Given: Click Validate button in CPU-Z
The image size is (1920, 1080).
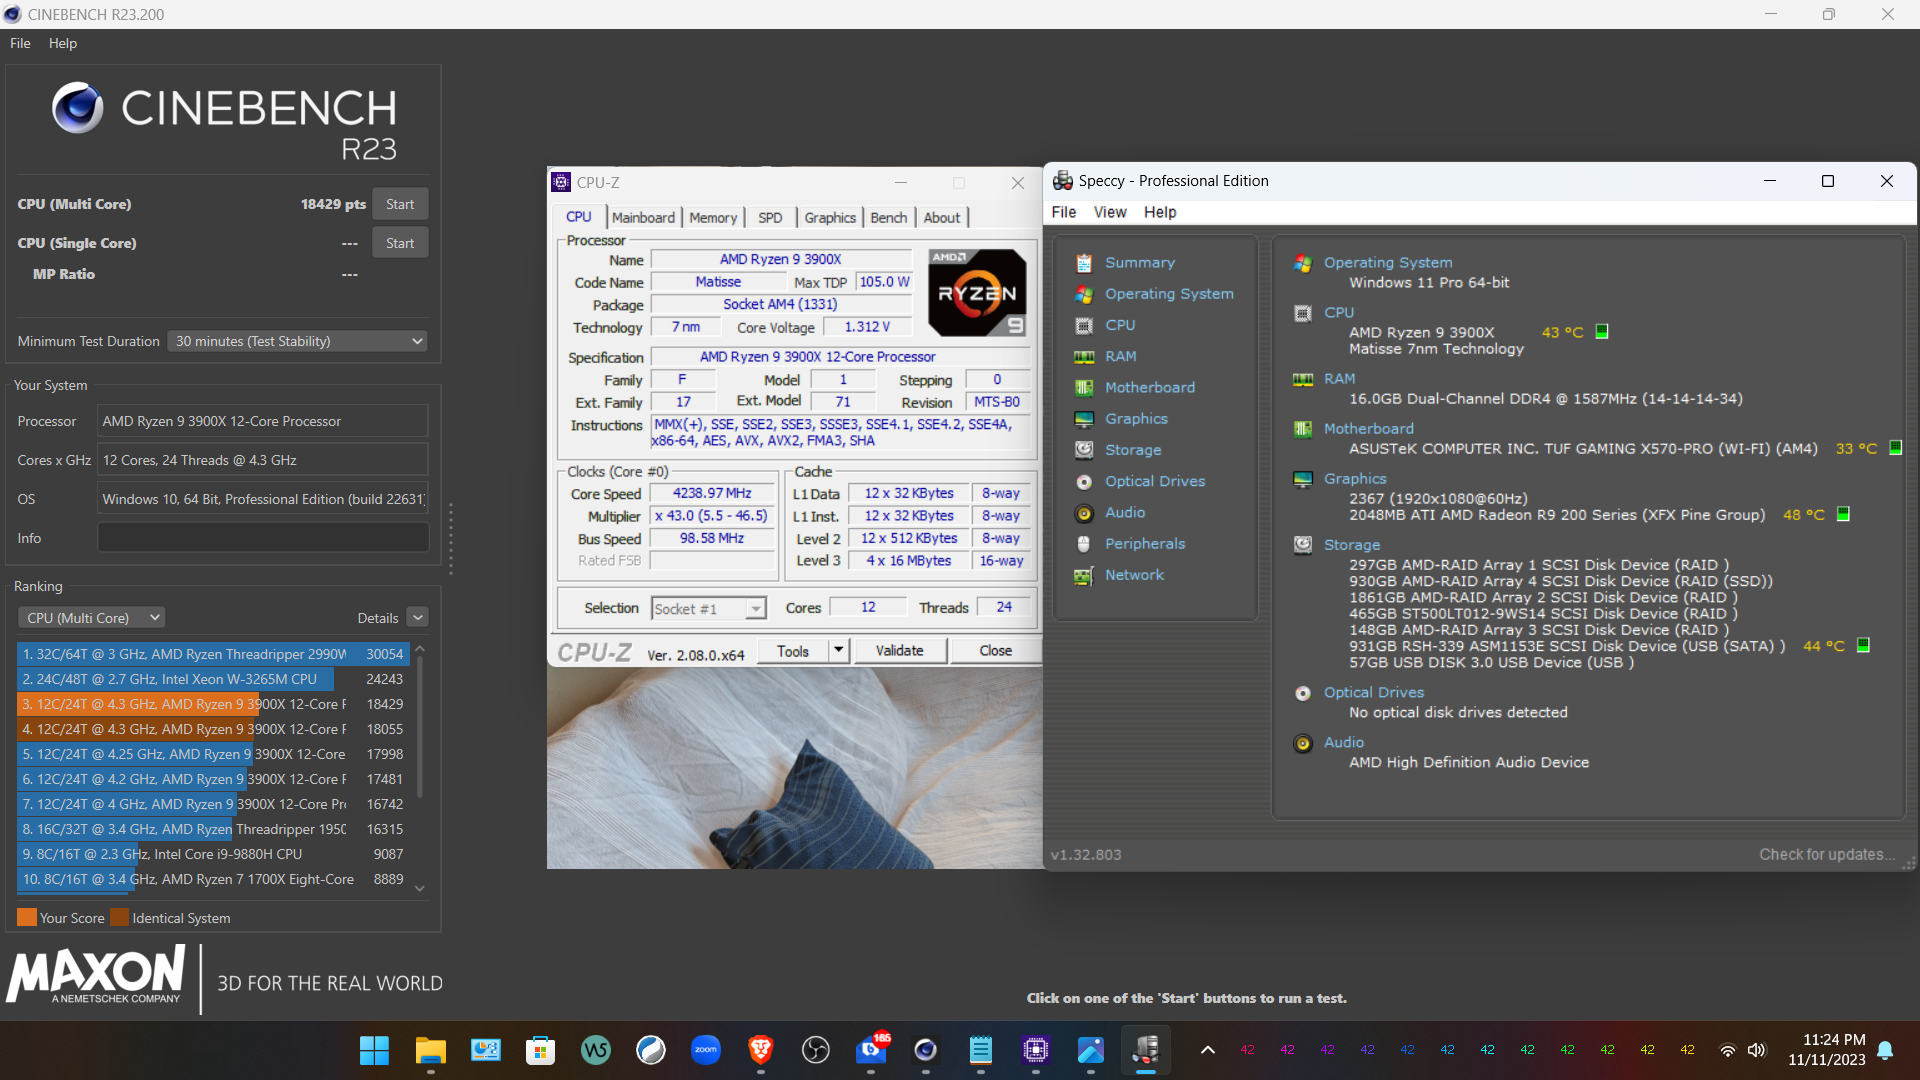Looking at the screenshot, I should 900,651.
